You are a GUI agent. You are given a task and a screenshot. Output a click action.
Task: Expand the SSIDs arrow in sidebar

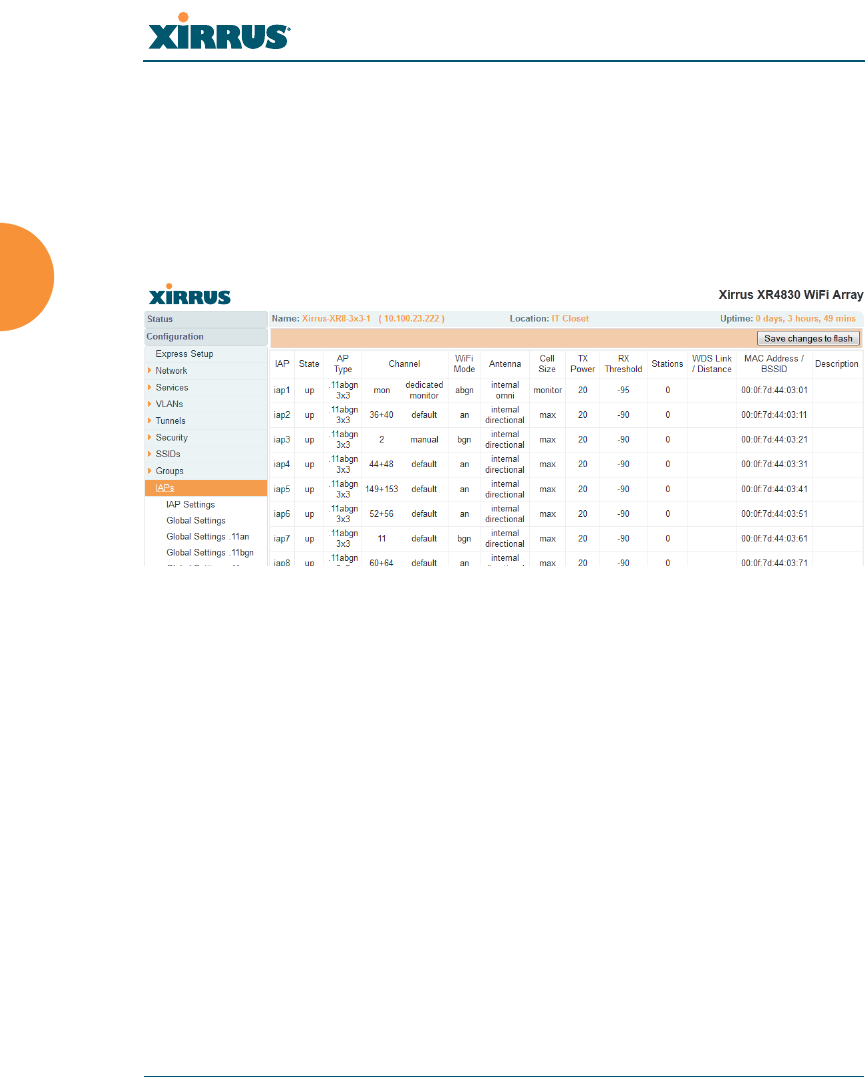tap(150, 454)
